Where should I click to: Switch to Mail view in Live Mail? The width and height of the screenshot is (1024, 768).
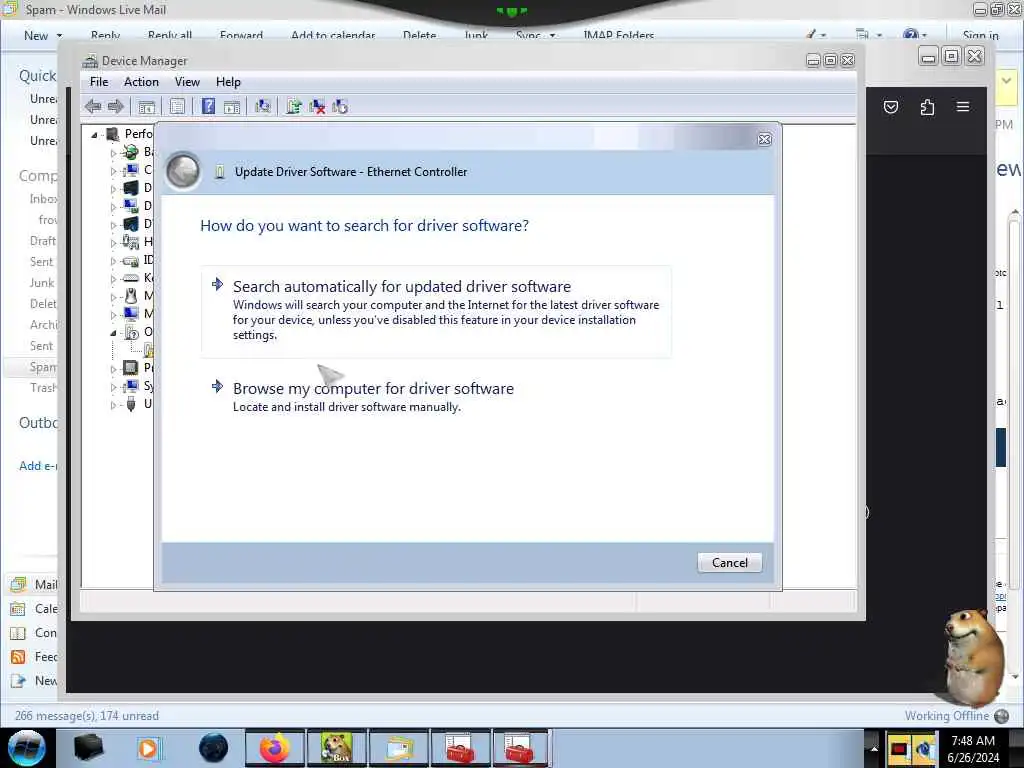click(34, 584)
